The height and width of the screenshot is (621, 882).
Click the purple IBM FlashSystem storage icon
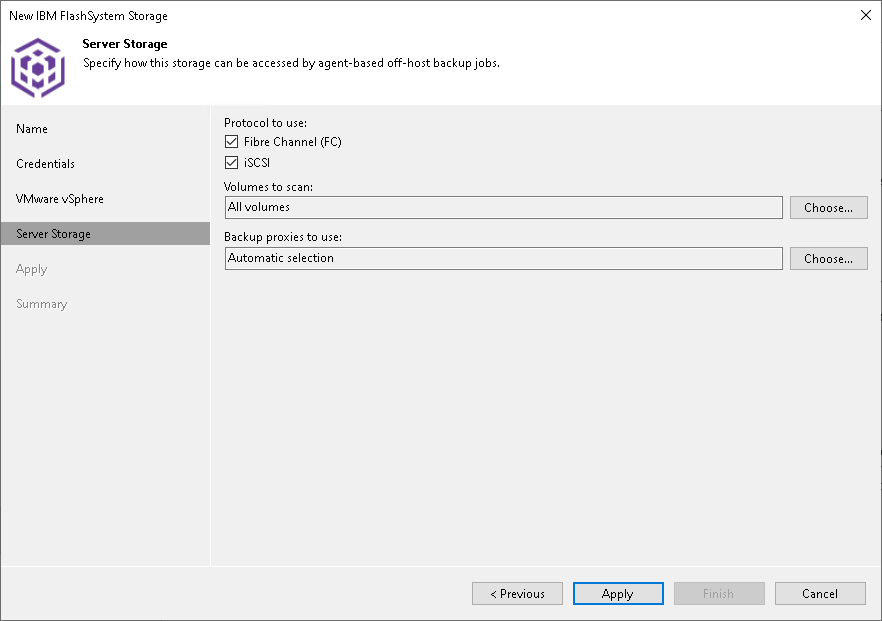pyautogui.click(x=38, y=68)
